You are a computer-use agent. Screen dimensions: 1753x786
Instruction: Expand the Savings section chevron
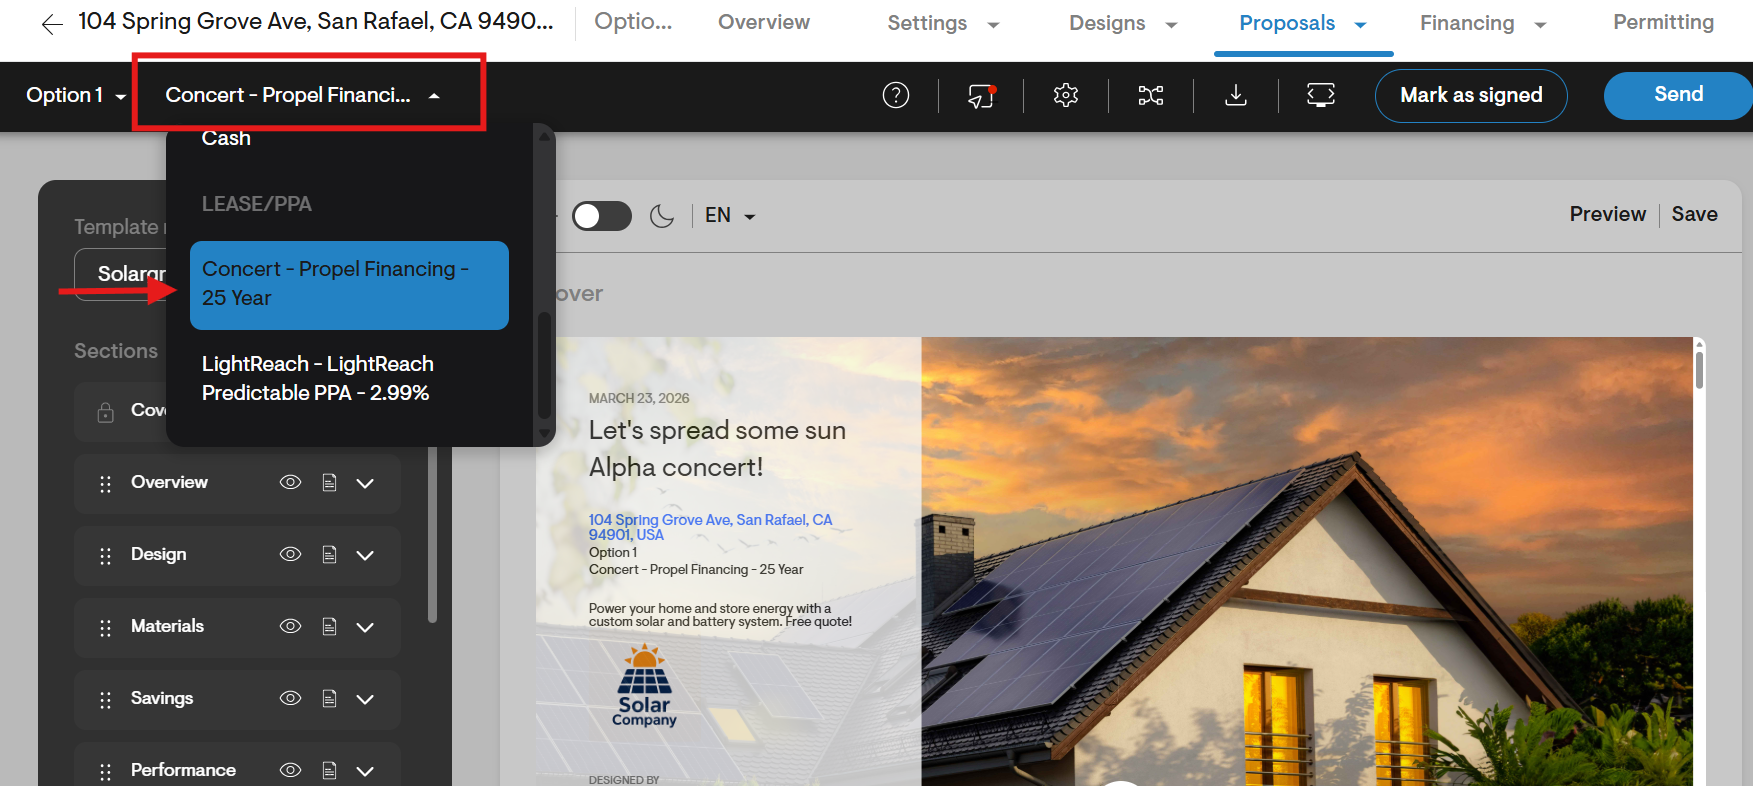point(365,699)
